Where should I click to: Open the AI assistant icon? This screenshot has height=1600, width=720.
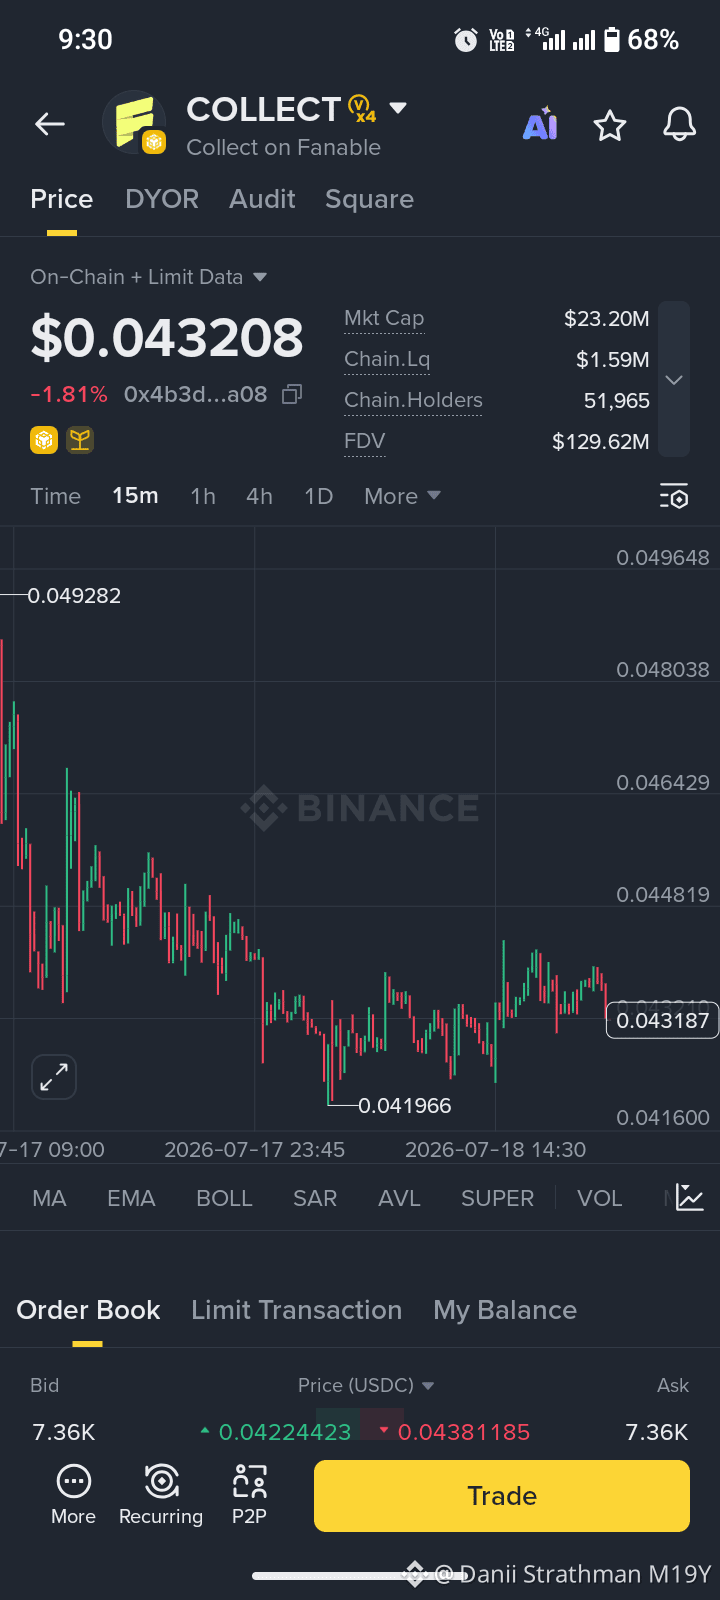click(x=540, y=124)
